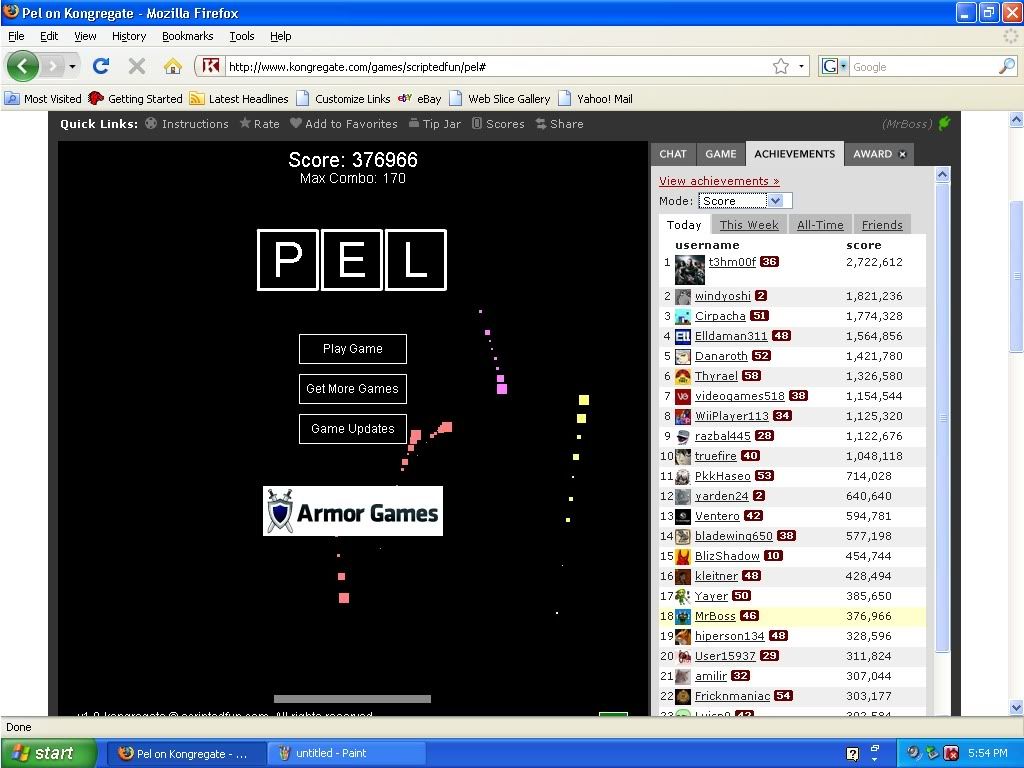Image resolution: width=1024 pixels, height=768 pixels.
Task: Show the All-Time leaderboard tab
Action: (820, 225)
